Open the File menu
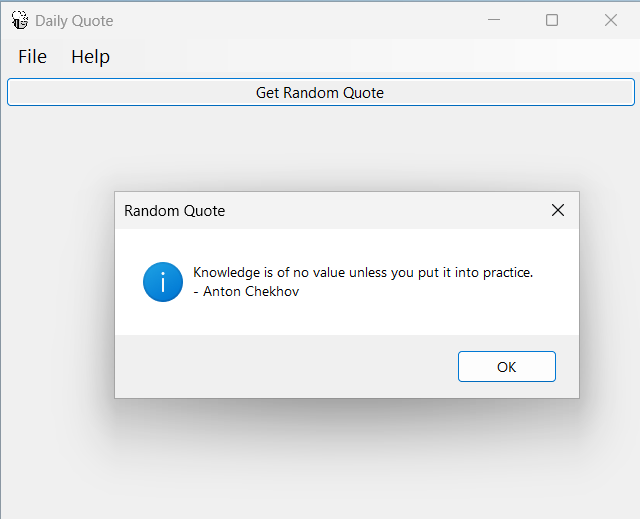 pos(32,56)
